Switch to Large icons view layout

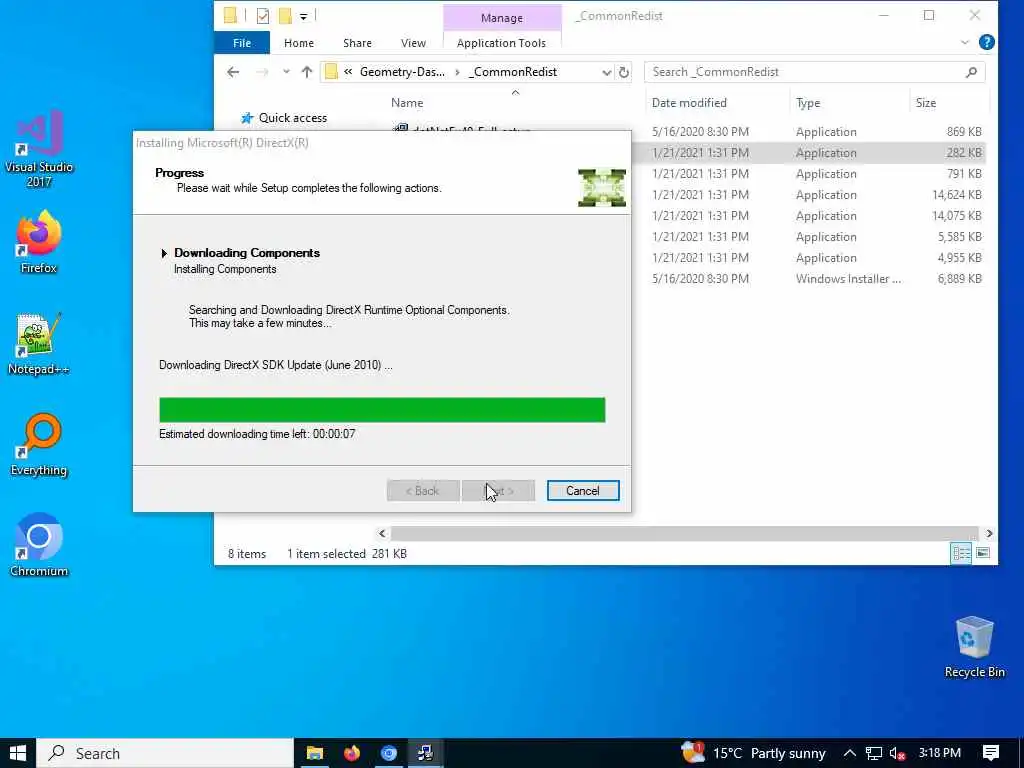pos(982,553)
